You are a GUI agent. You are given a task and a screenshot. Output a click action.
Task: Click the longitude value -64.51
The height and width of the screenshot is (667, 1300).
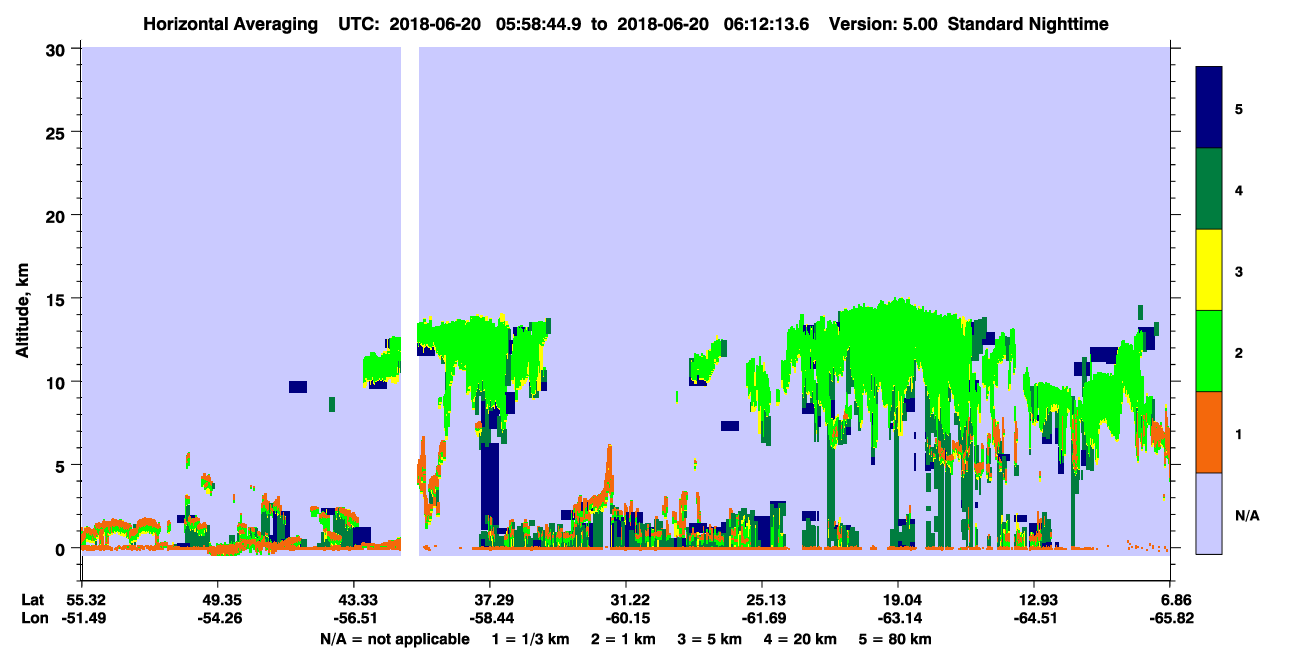point(1034,618)
